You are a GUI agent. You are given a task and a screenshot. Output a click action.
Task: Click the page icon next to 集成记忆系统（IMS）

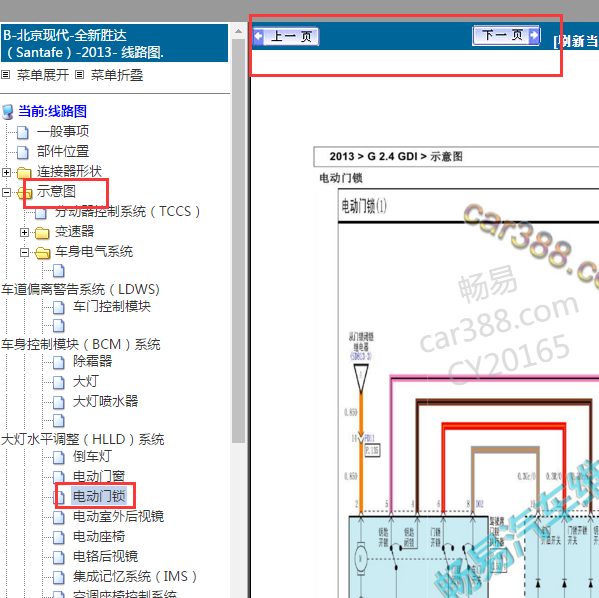pyautogui.click(x=59, y=577)
